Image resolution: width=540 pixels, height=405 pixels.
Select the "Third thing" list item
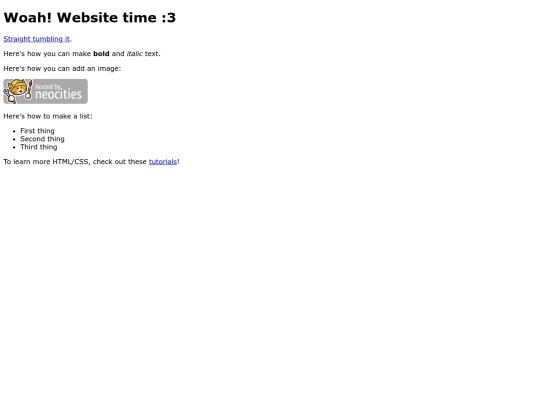[39, 147]
